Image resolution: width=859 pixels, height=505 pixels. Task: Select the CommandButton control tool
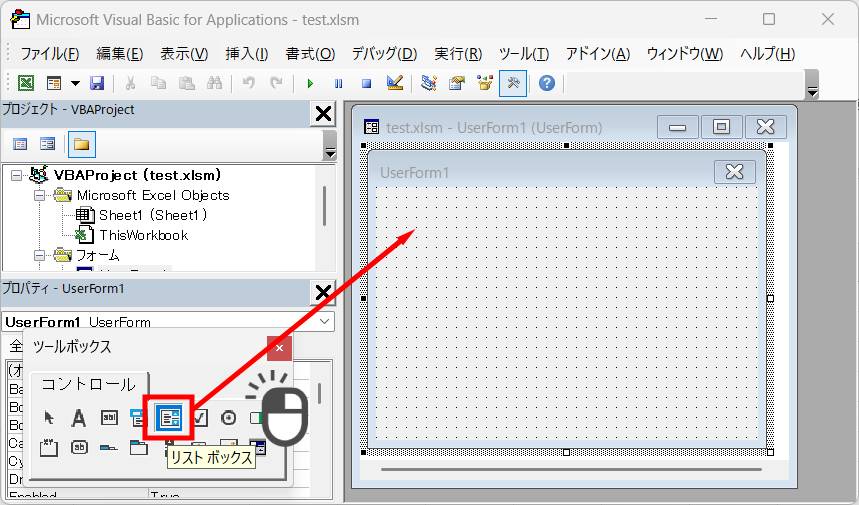click(79, 447)
